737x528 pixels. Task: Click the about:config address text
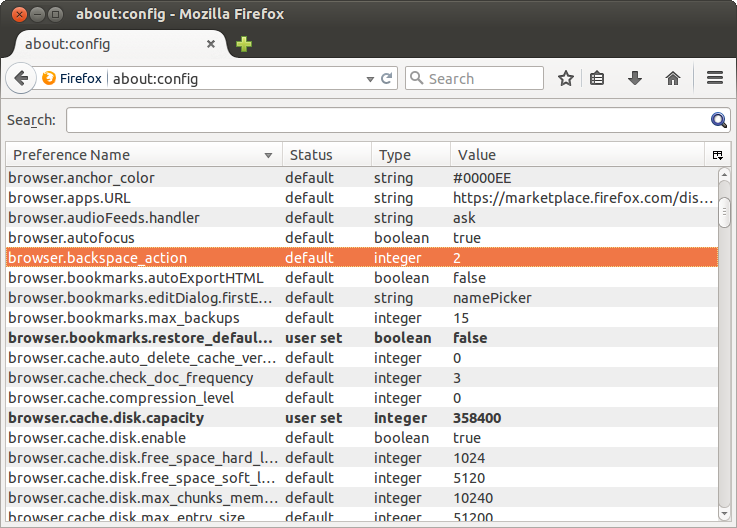tap(155, 79)
